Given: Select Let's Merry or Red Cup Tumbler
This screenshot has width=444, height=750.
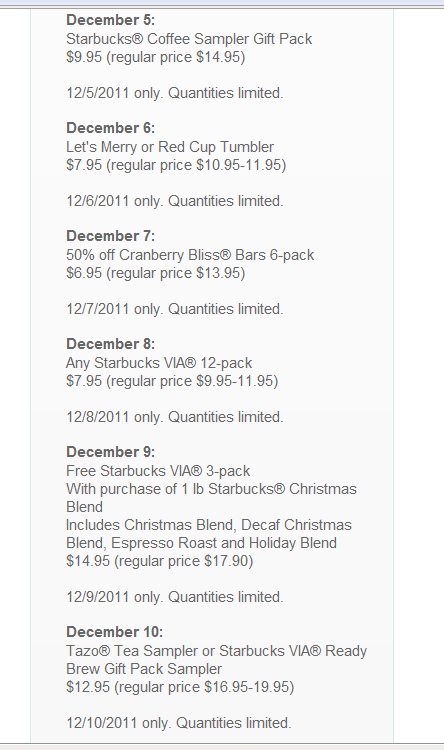Looking at the screenshot, I should coord(170,147).
